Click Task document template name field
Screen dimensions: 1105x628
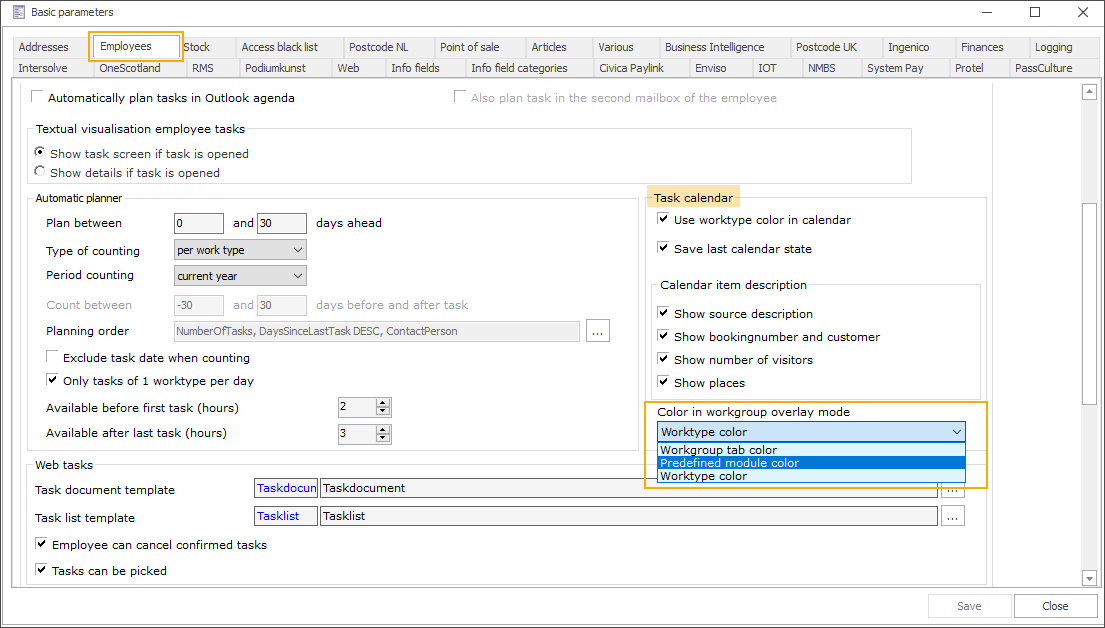click(x=629, y=488)
